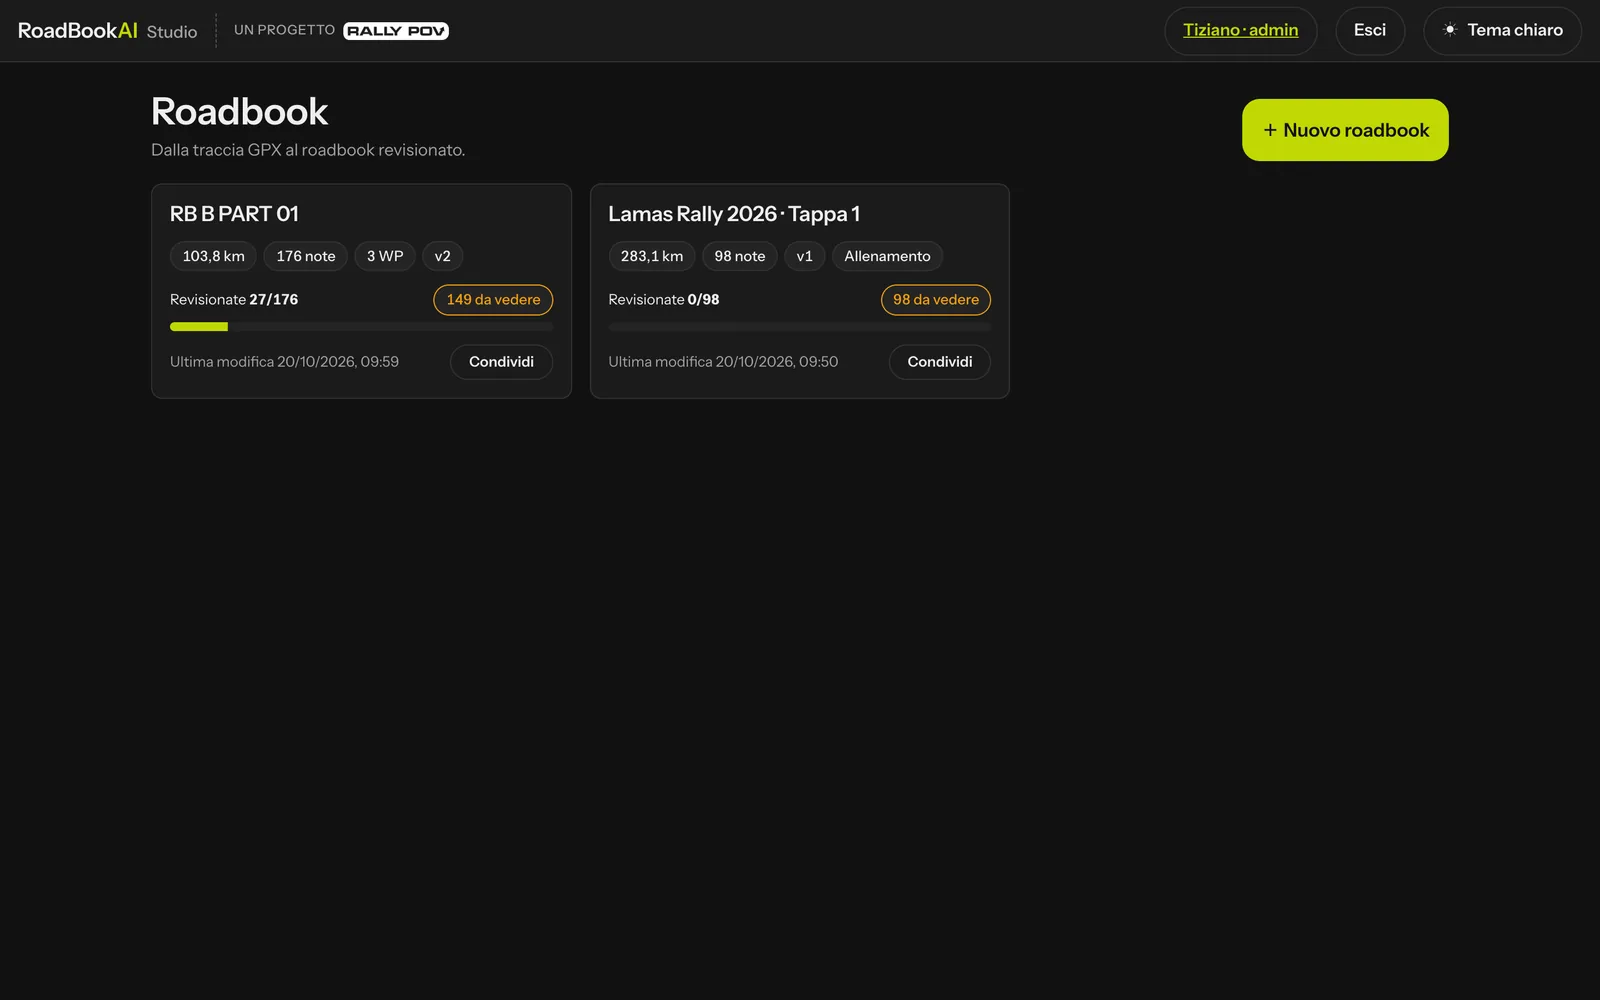Toggle Tema chiaro theme
This screenshot has height=1000, width=1600.
tap(1502, 31)
